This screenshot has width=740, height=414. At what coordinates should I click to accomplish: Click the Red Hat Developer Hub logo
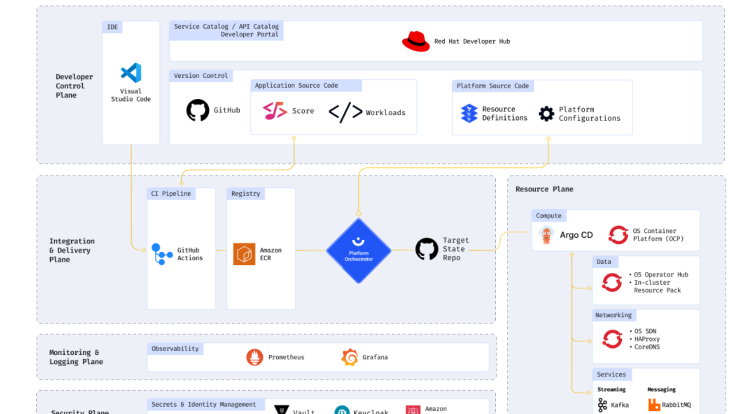(415, 42)
